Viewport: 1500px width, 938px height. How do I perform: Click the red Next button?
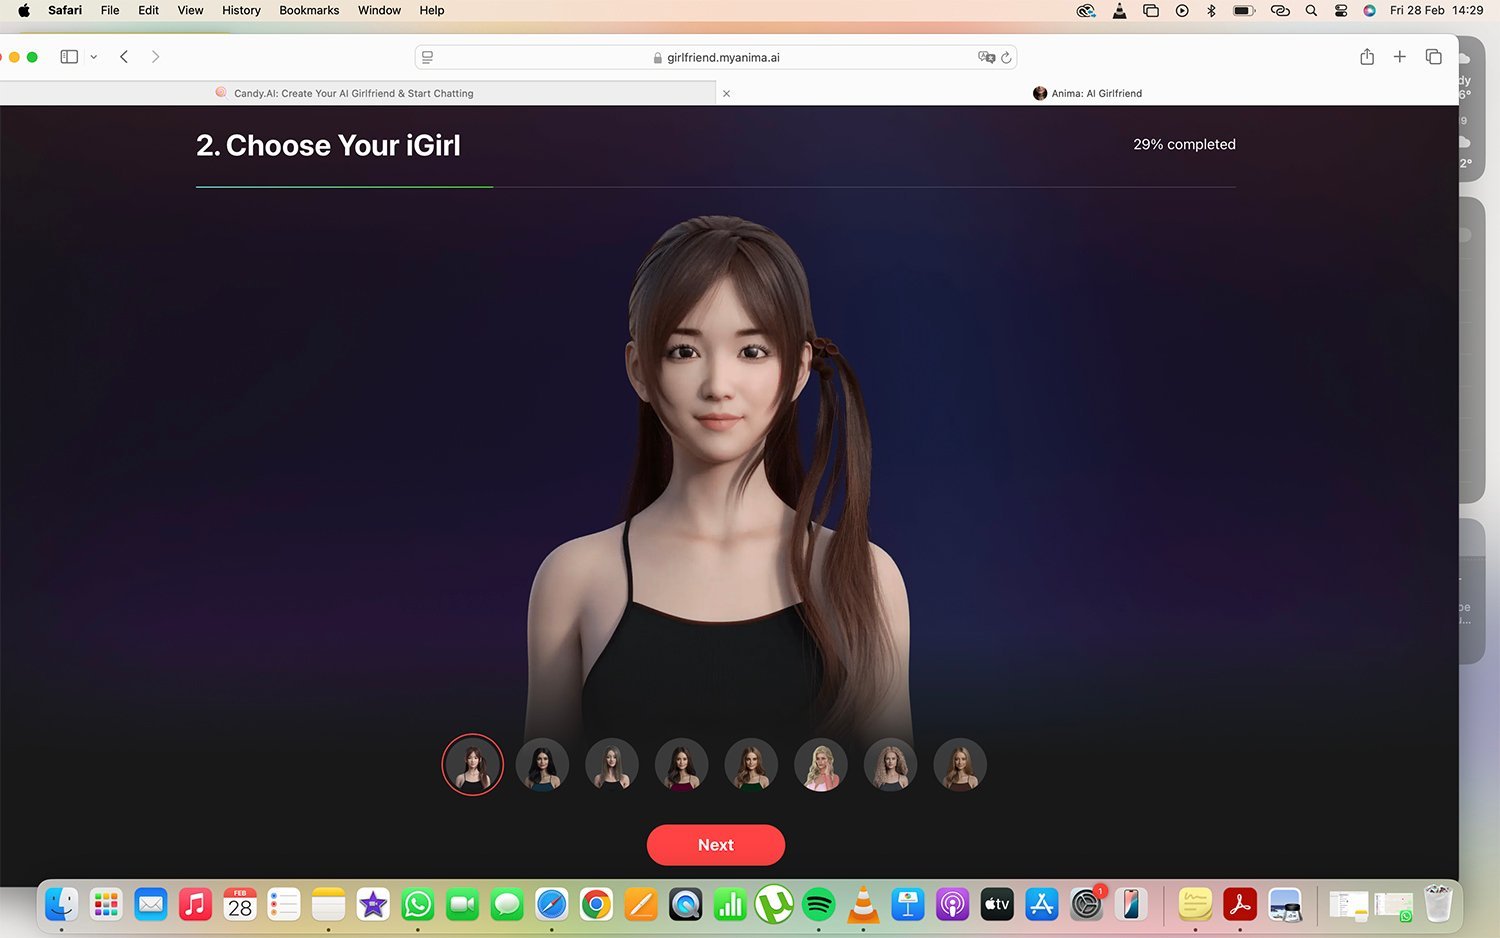pyautogui.click(x=715, y=845)
